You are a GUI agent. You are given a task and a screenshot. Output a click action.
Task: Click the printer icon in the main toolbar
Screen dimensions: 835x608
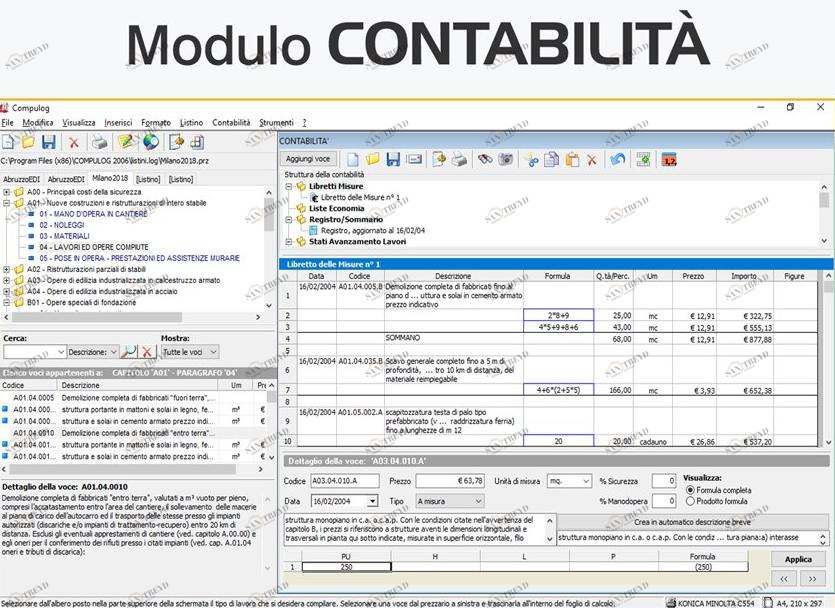[99, 142]
